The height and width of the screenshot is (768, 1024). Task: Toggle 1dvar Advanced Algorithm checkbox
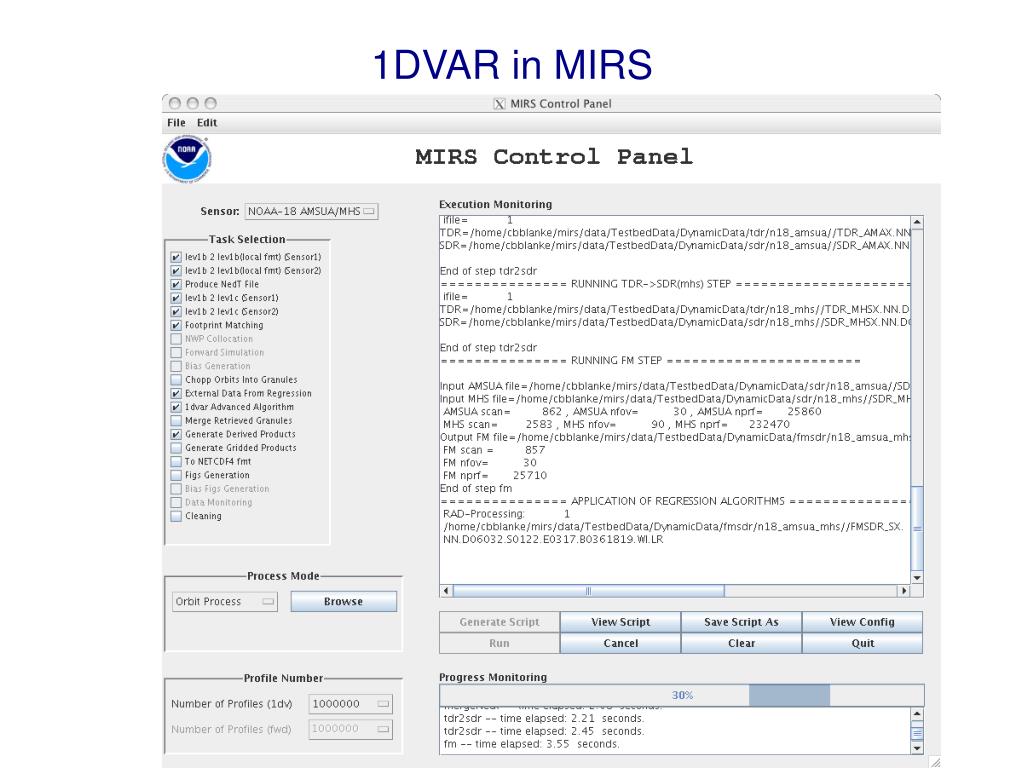176,407
